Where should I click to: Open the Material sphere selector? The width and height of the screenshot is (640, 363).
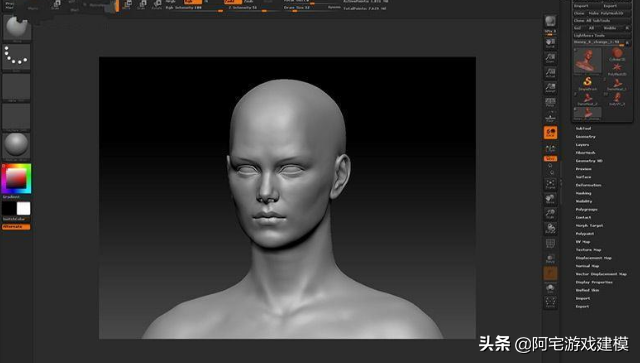(x=16, y=146)
